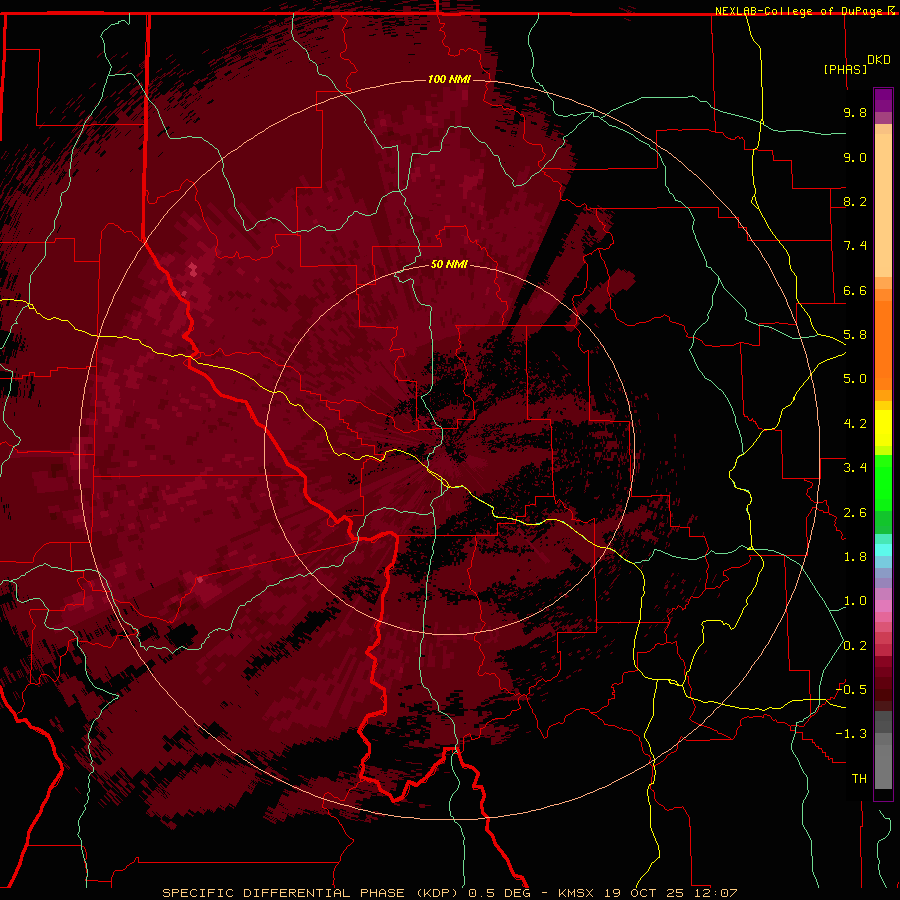Click the "TH" label at the scale bottom
900x900 pixels.
[859, 779]
